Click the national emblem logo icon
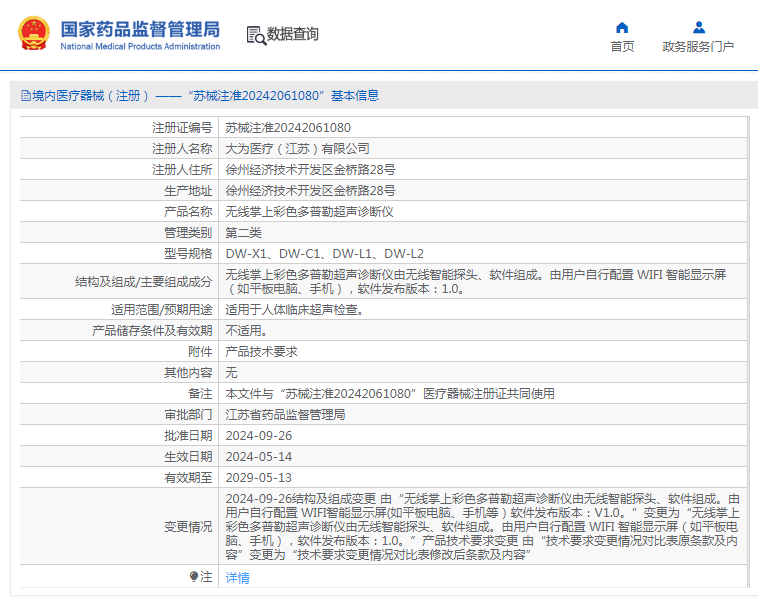The image size is (758, 601). pos(34,34)
